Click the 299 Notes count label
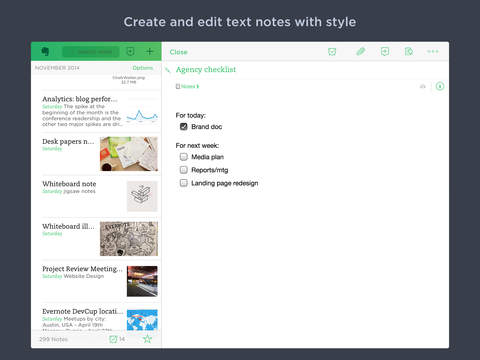Viewport: 480px width, 360px height. point(53,339)
